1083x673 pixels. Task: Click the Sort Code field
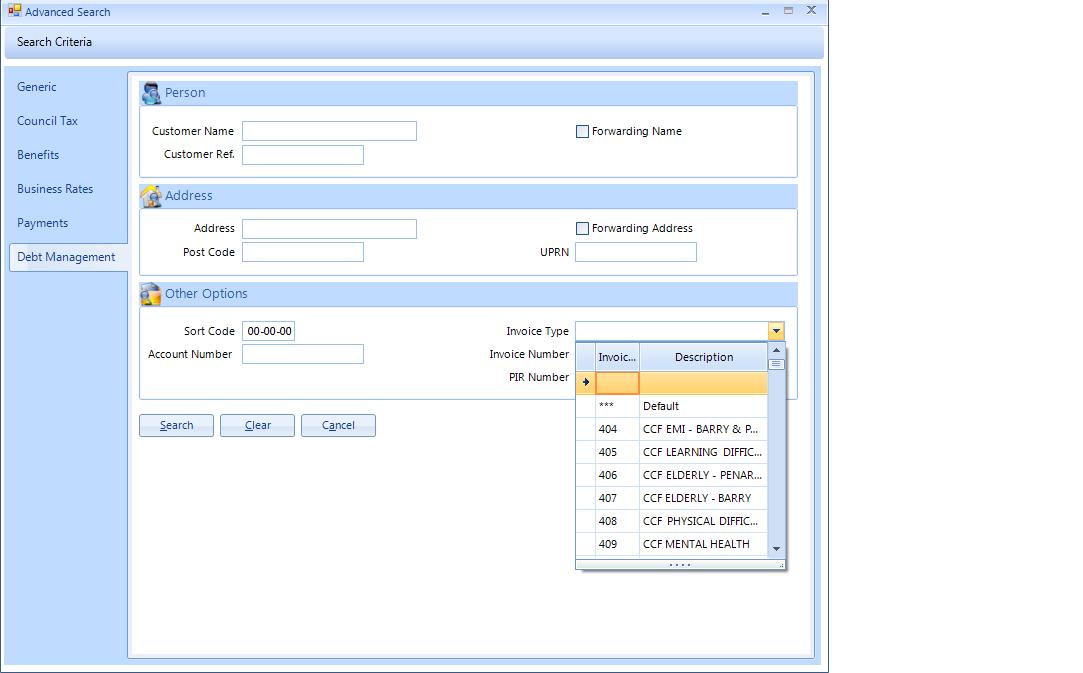269,331
